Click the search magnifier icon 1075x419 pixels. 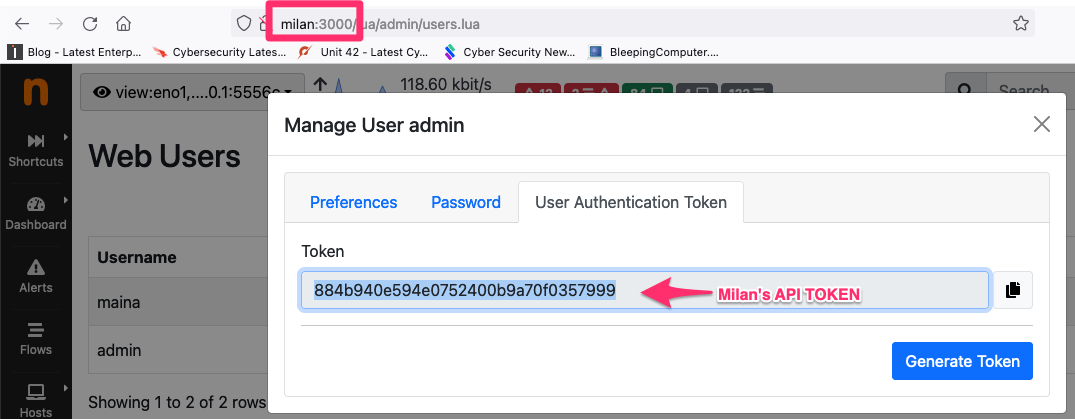[x=965, y=91]
